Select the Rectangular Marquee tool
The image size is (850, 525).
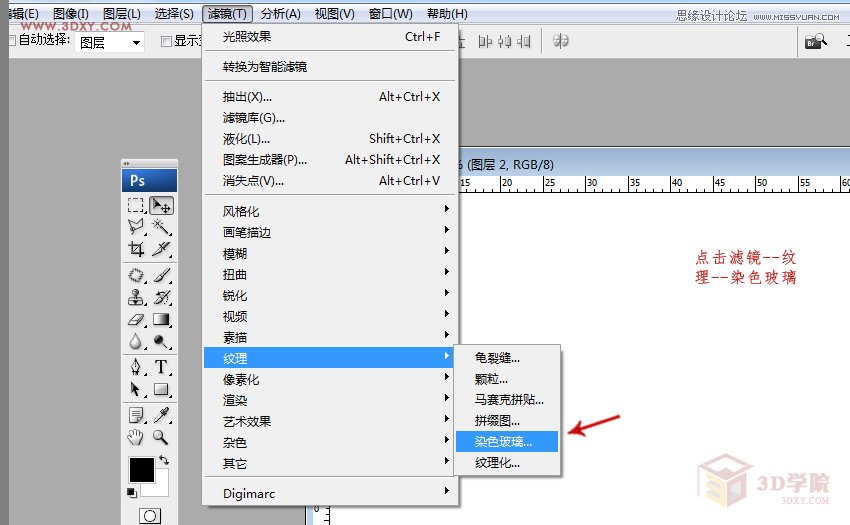(x=136, y=206)
